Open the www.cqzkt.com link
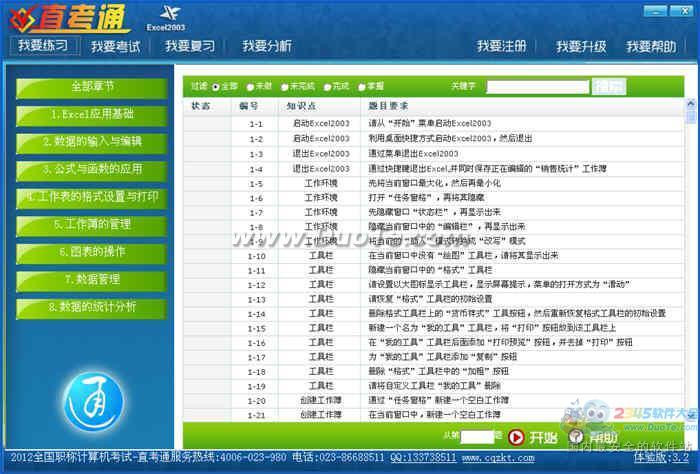 tap(498, 458)
